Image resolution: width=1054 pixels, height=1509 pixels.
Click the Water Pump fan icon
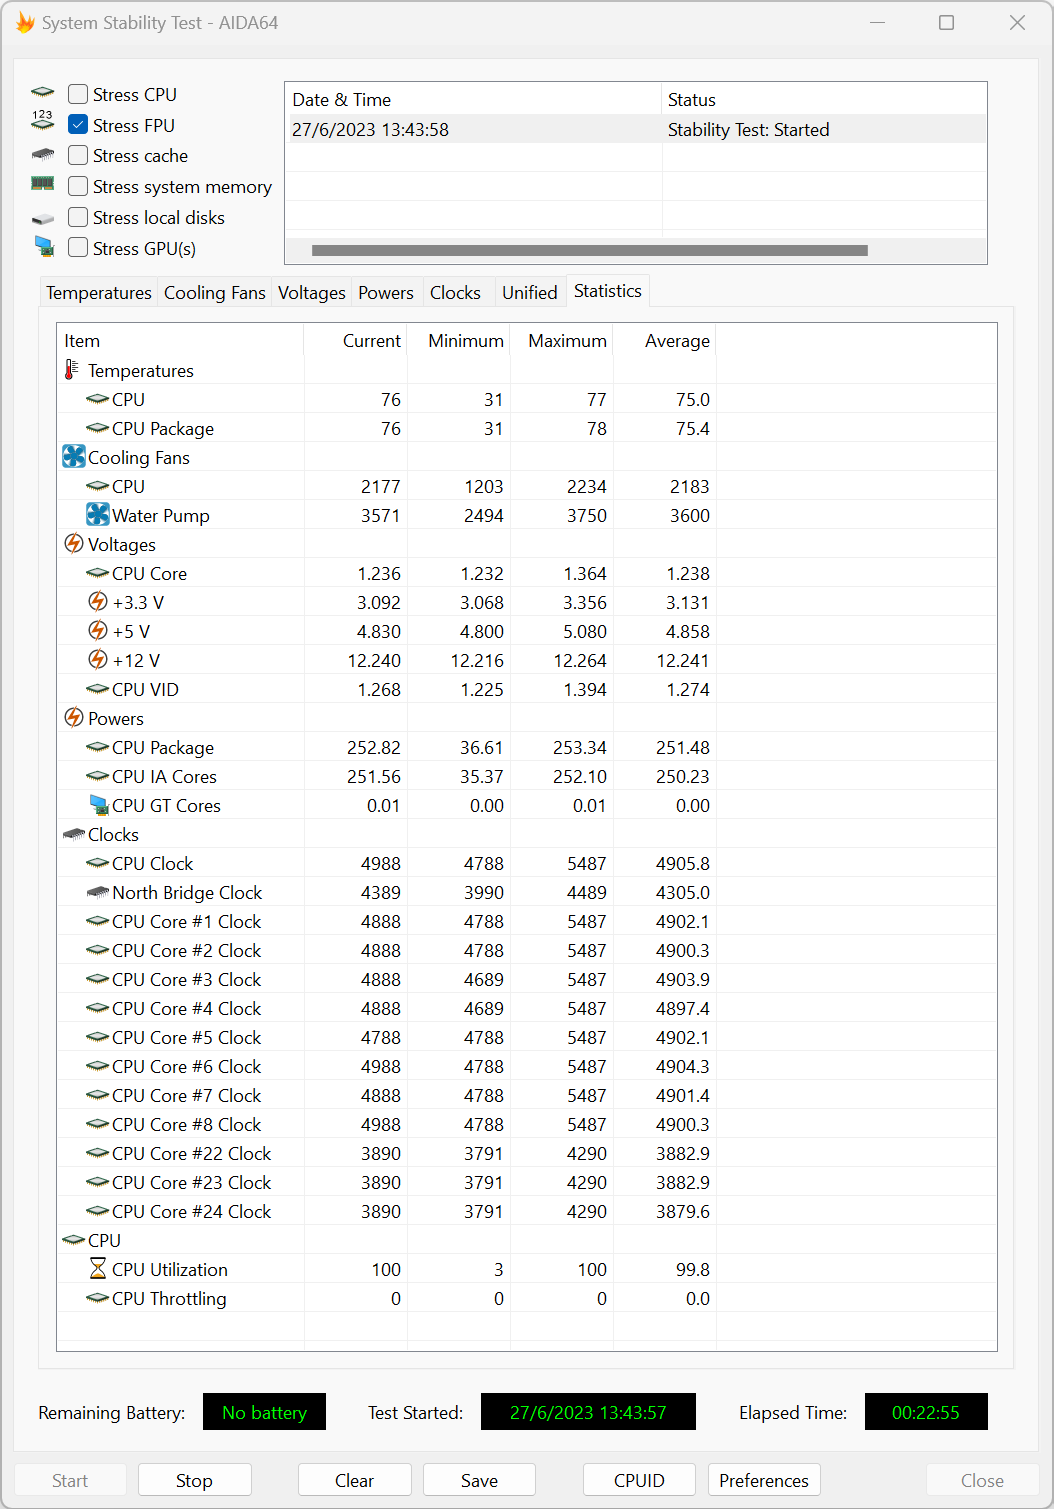(x=98, y=515)
